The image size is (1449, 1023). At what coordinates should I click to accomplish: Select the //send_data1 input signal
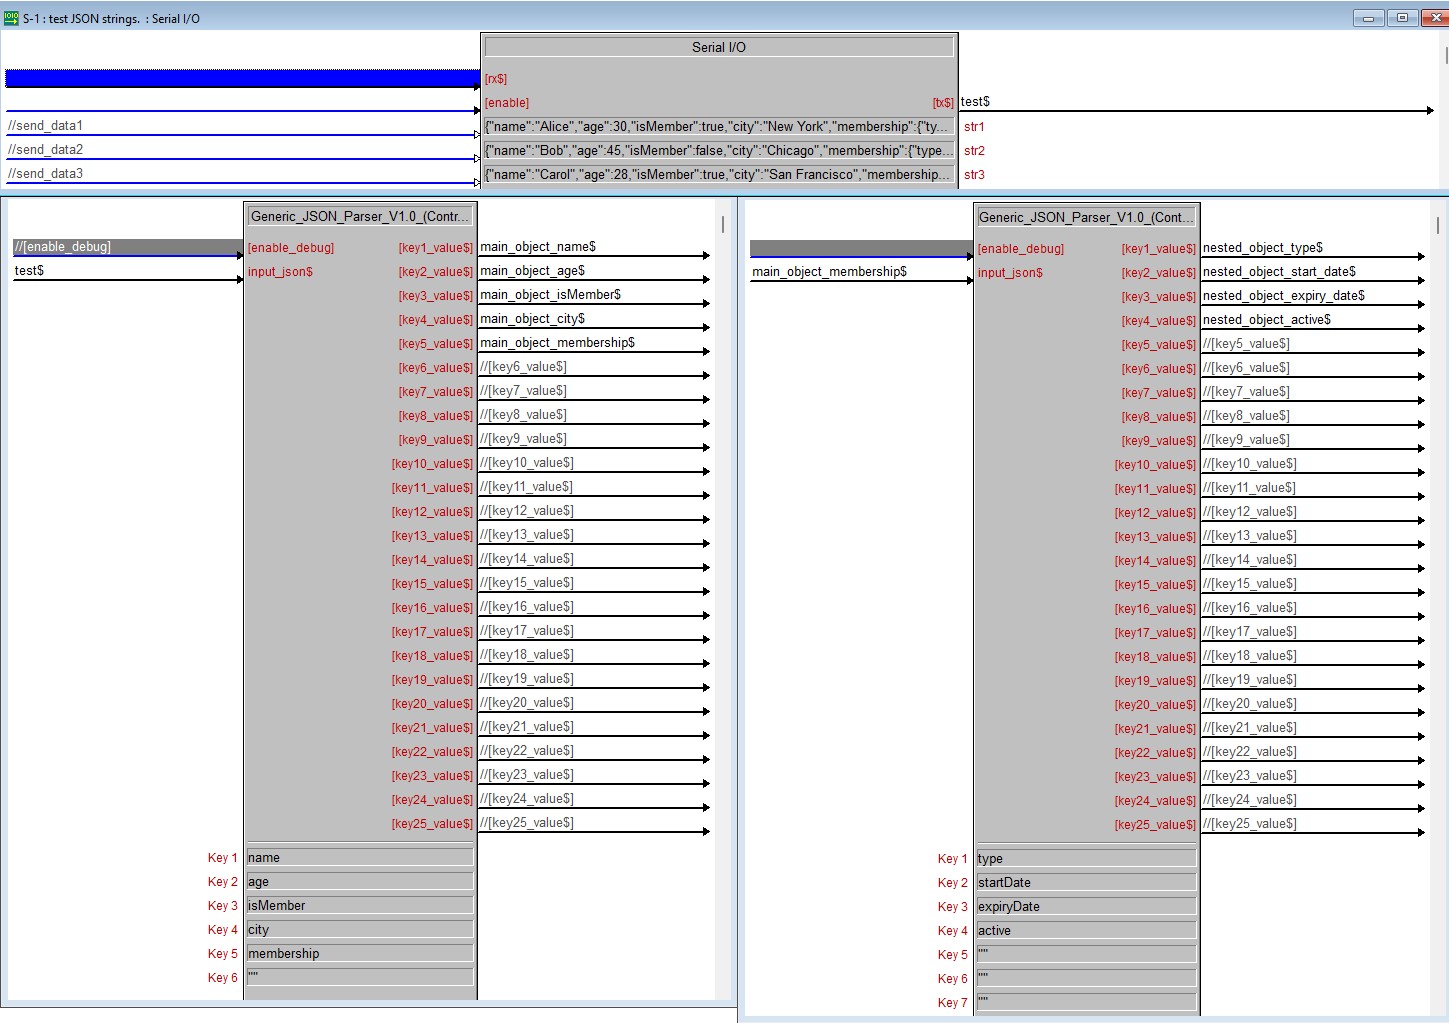[x=45, y=126]
